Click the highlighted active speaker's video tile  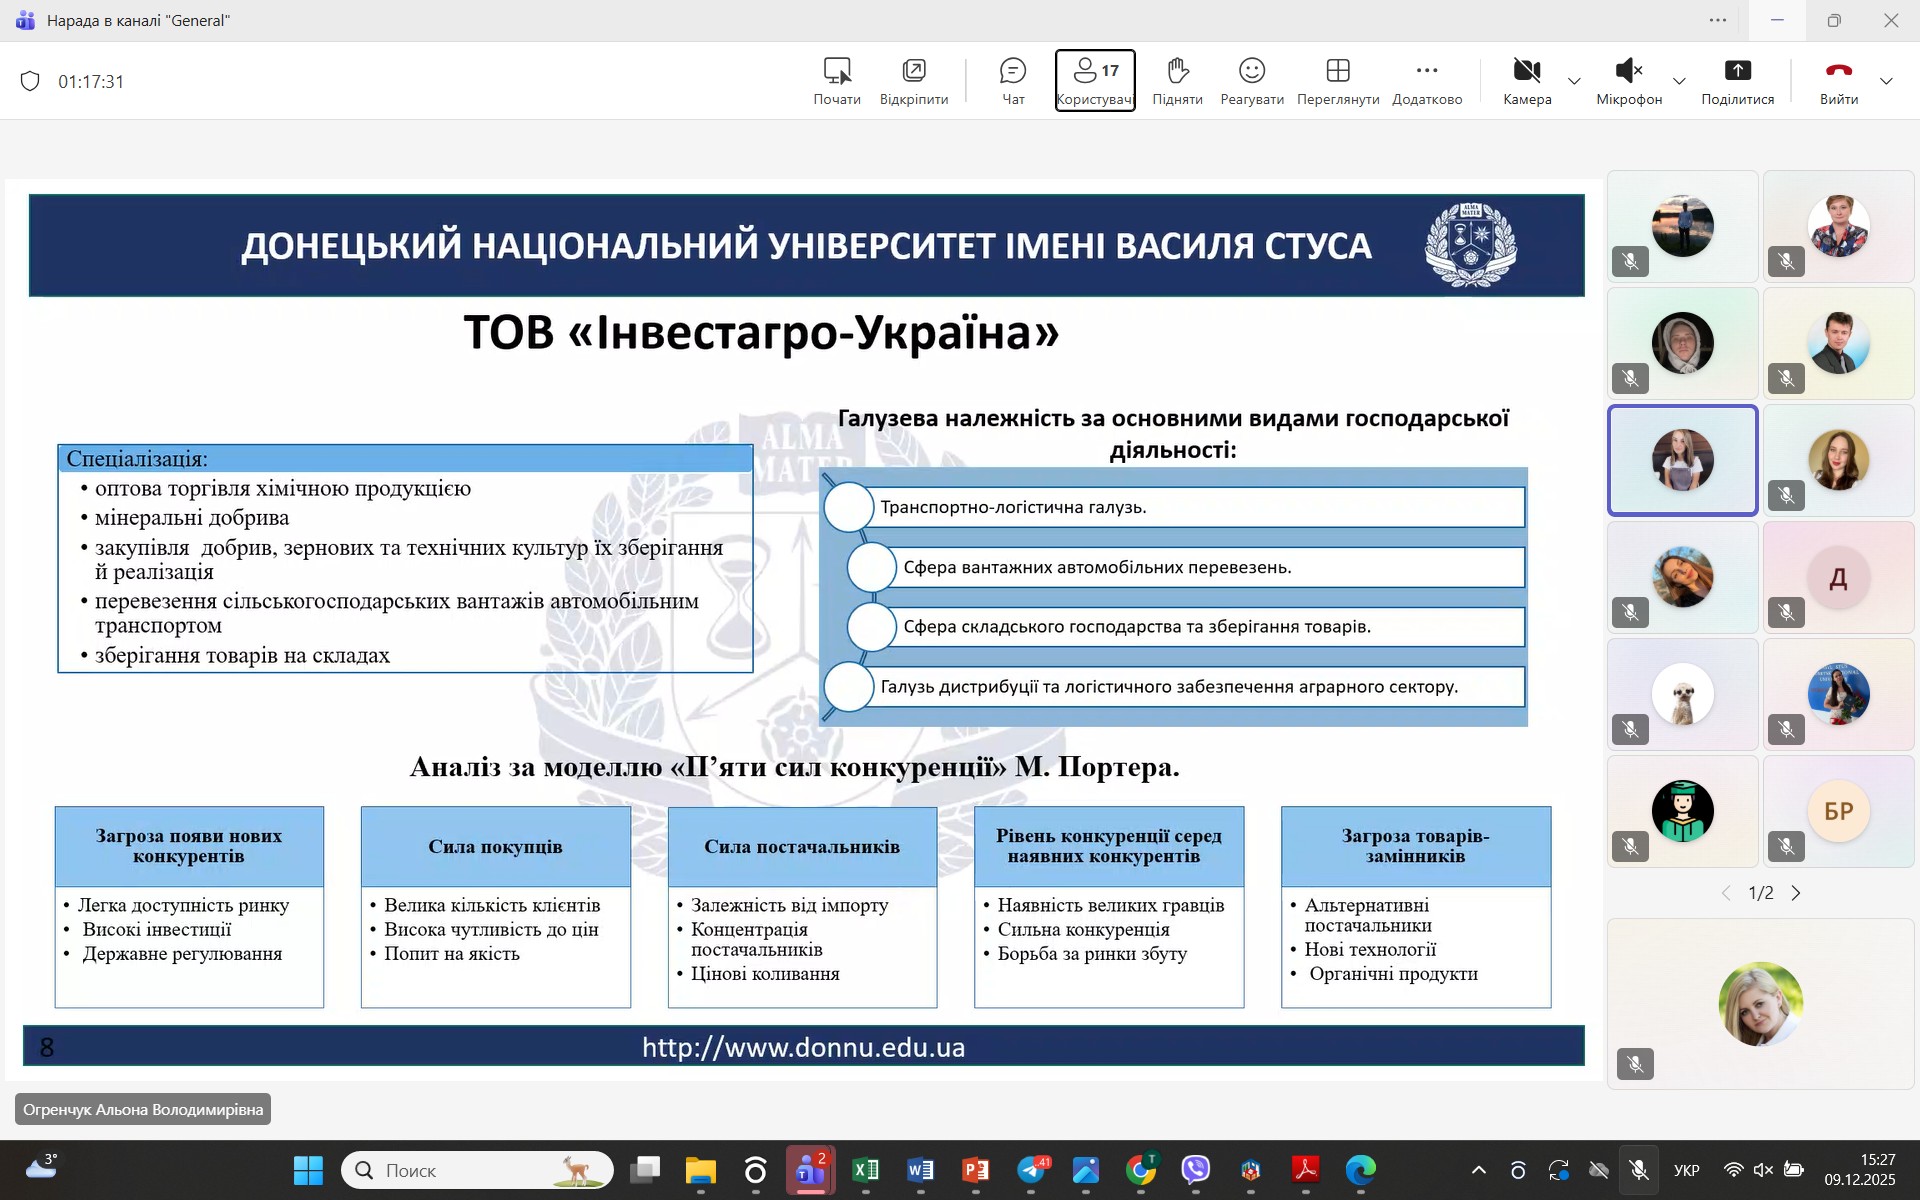coord(1683,461)
